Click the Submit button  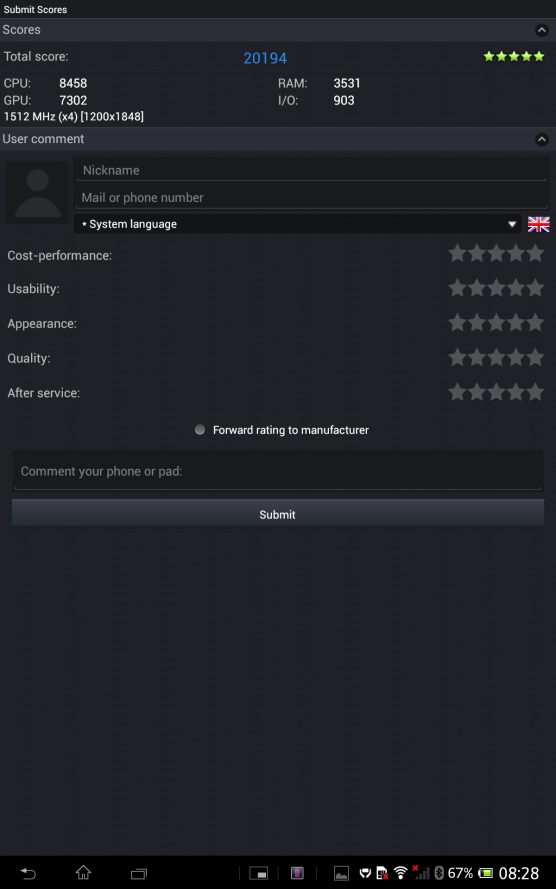pyautogui.click(x=278, y=514)
